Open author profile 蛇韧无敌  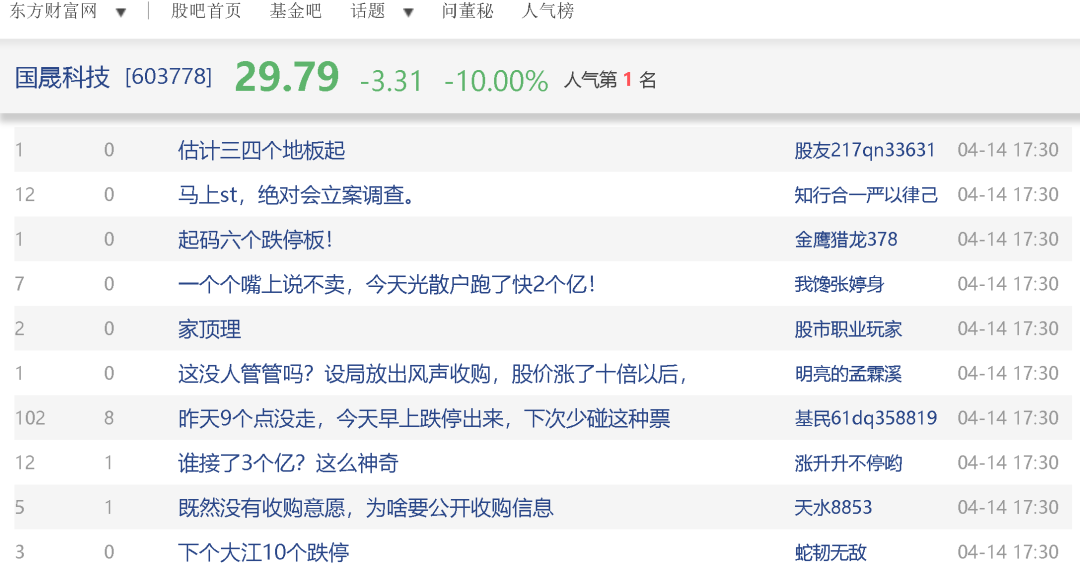830,553
